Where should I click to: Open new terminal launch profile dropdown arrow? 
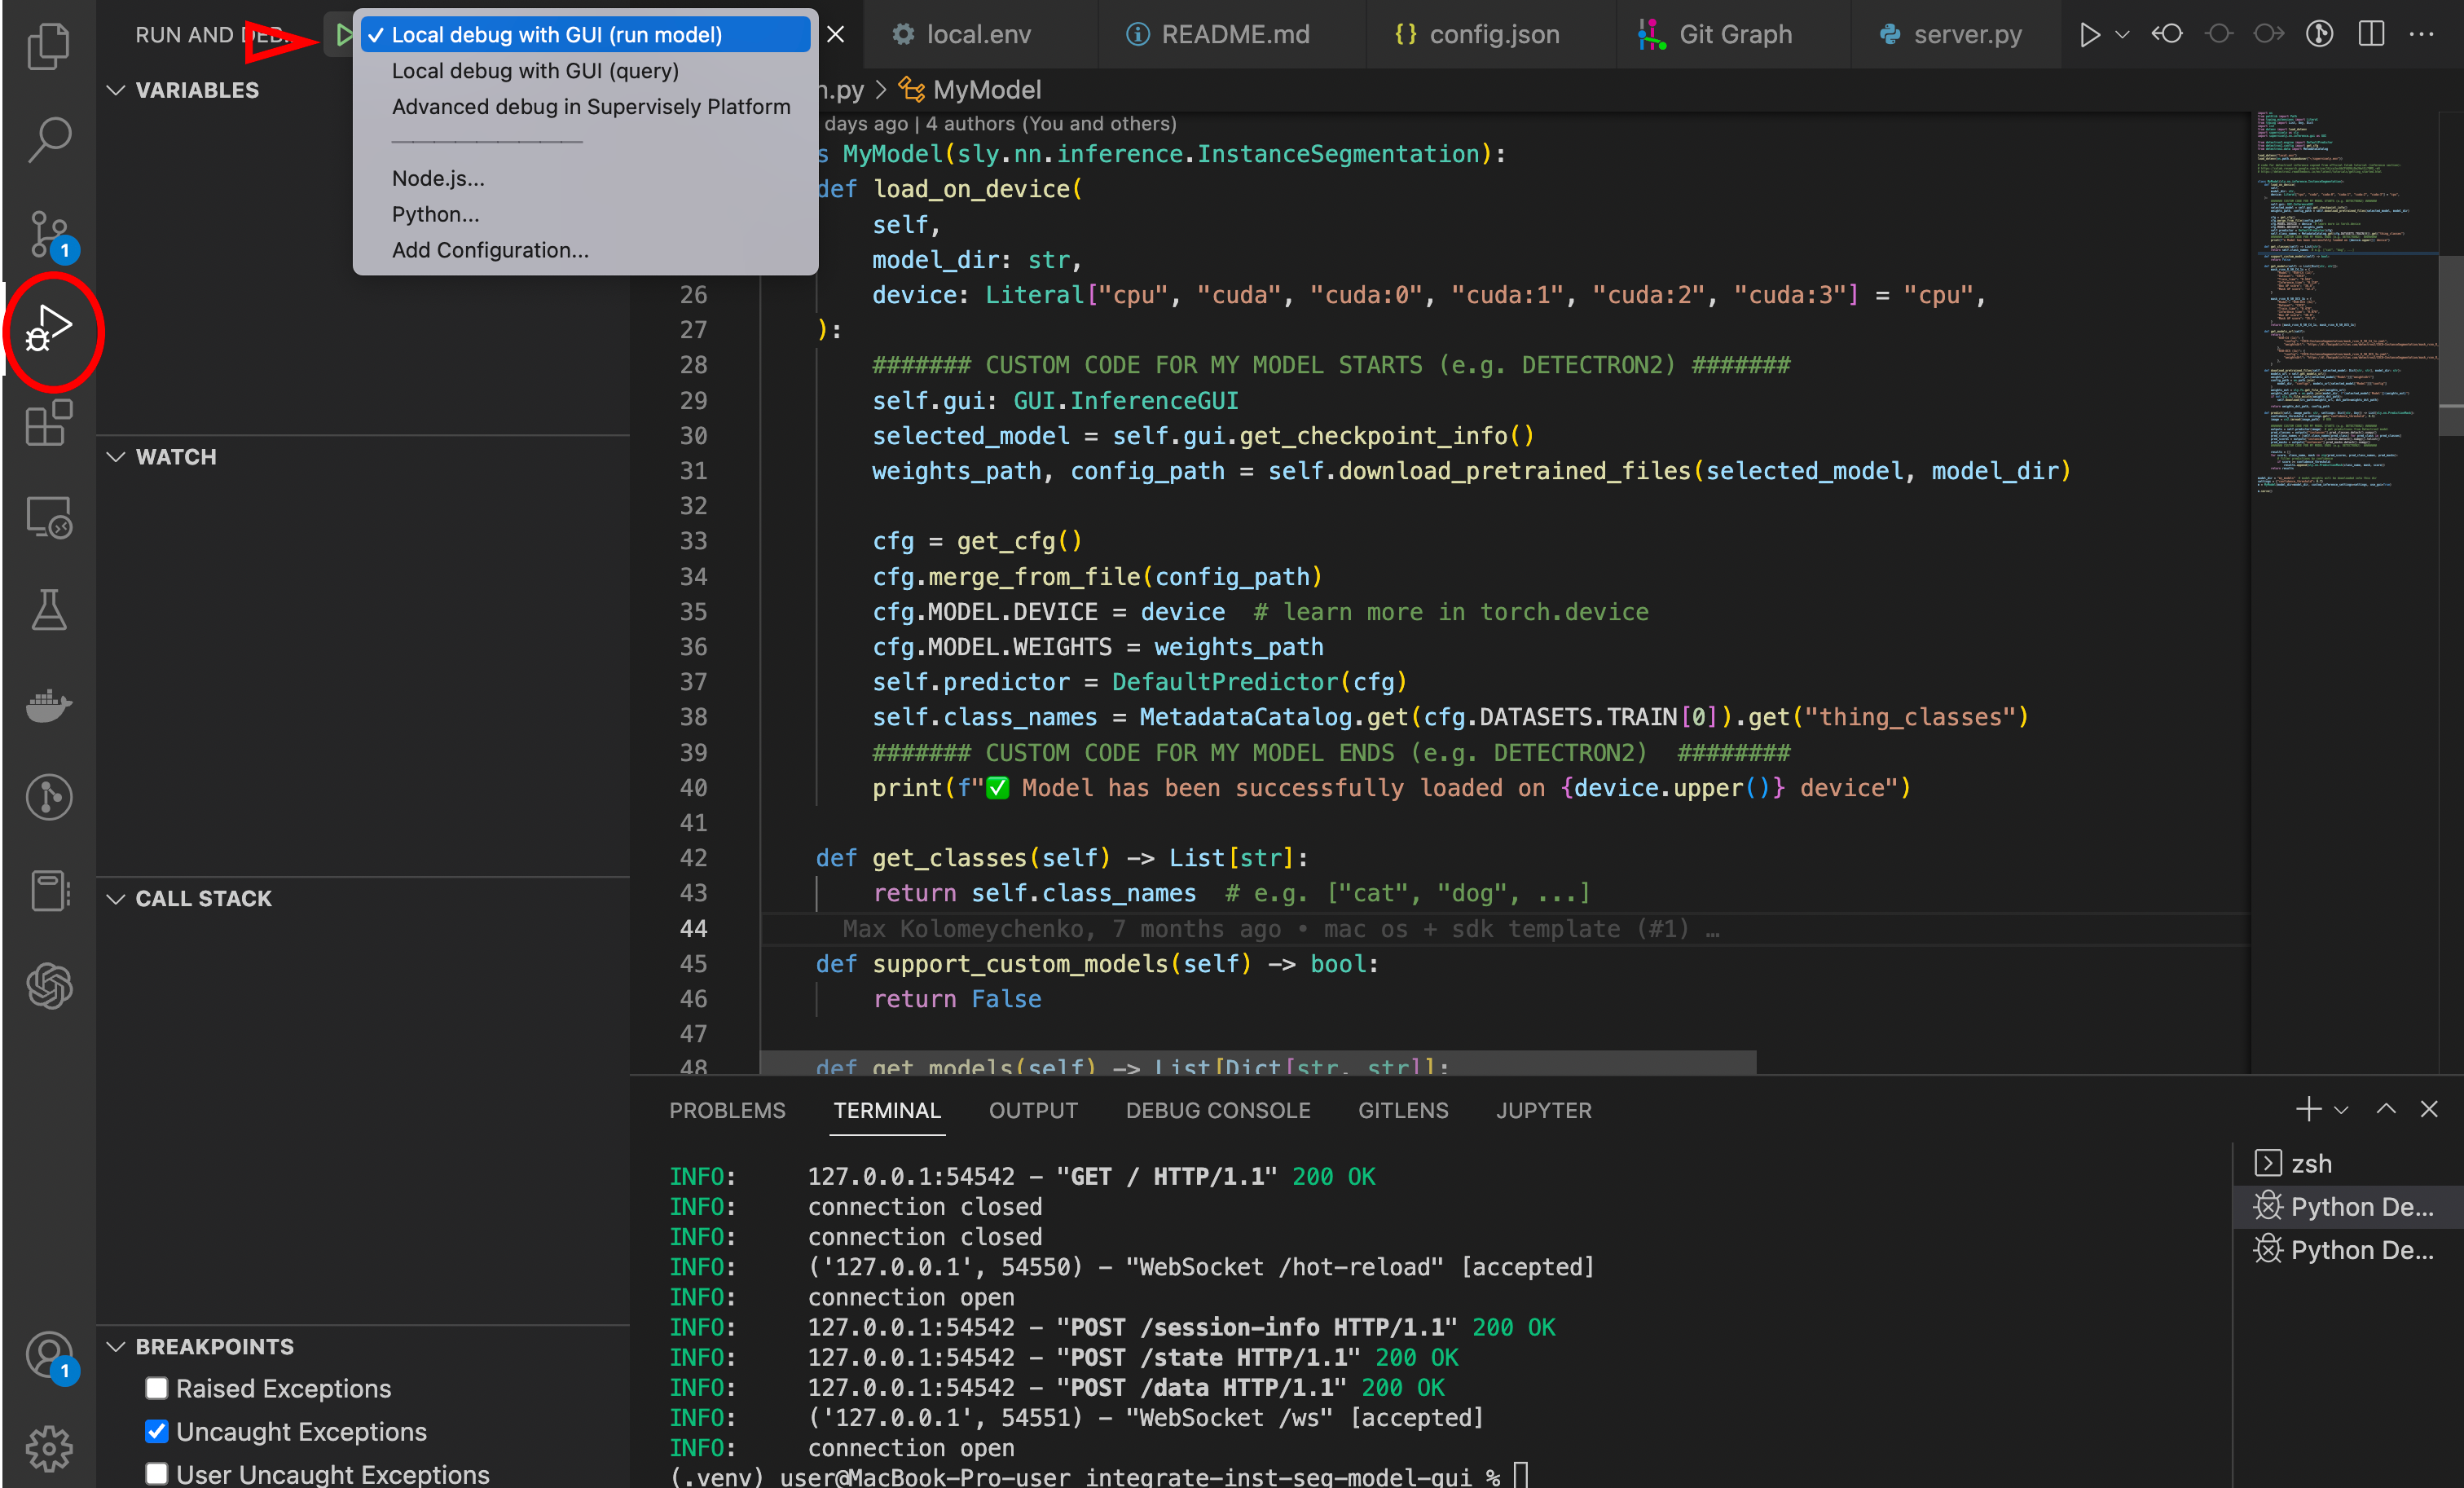coord(2341,1110)
